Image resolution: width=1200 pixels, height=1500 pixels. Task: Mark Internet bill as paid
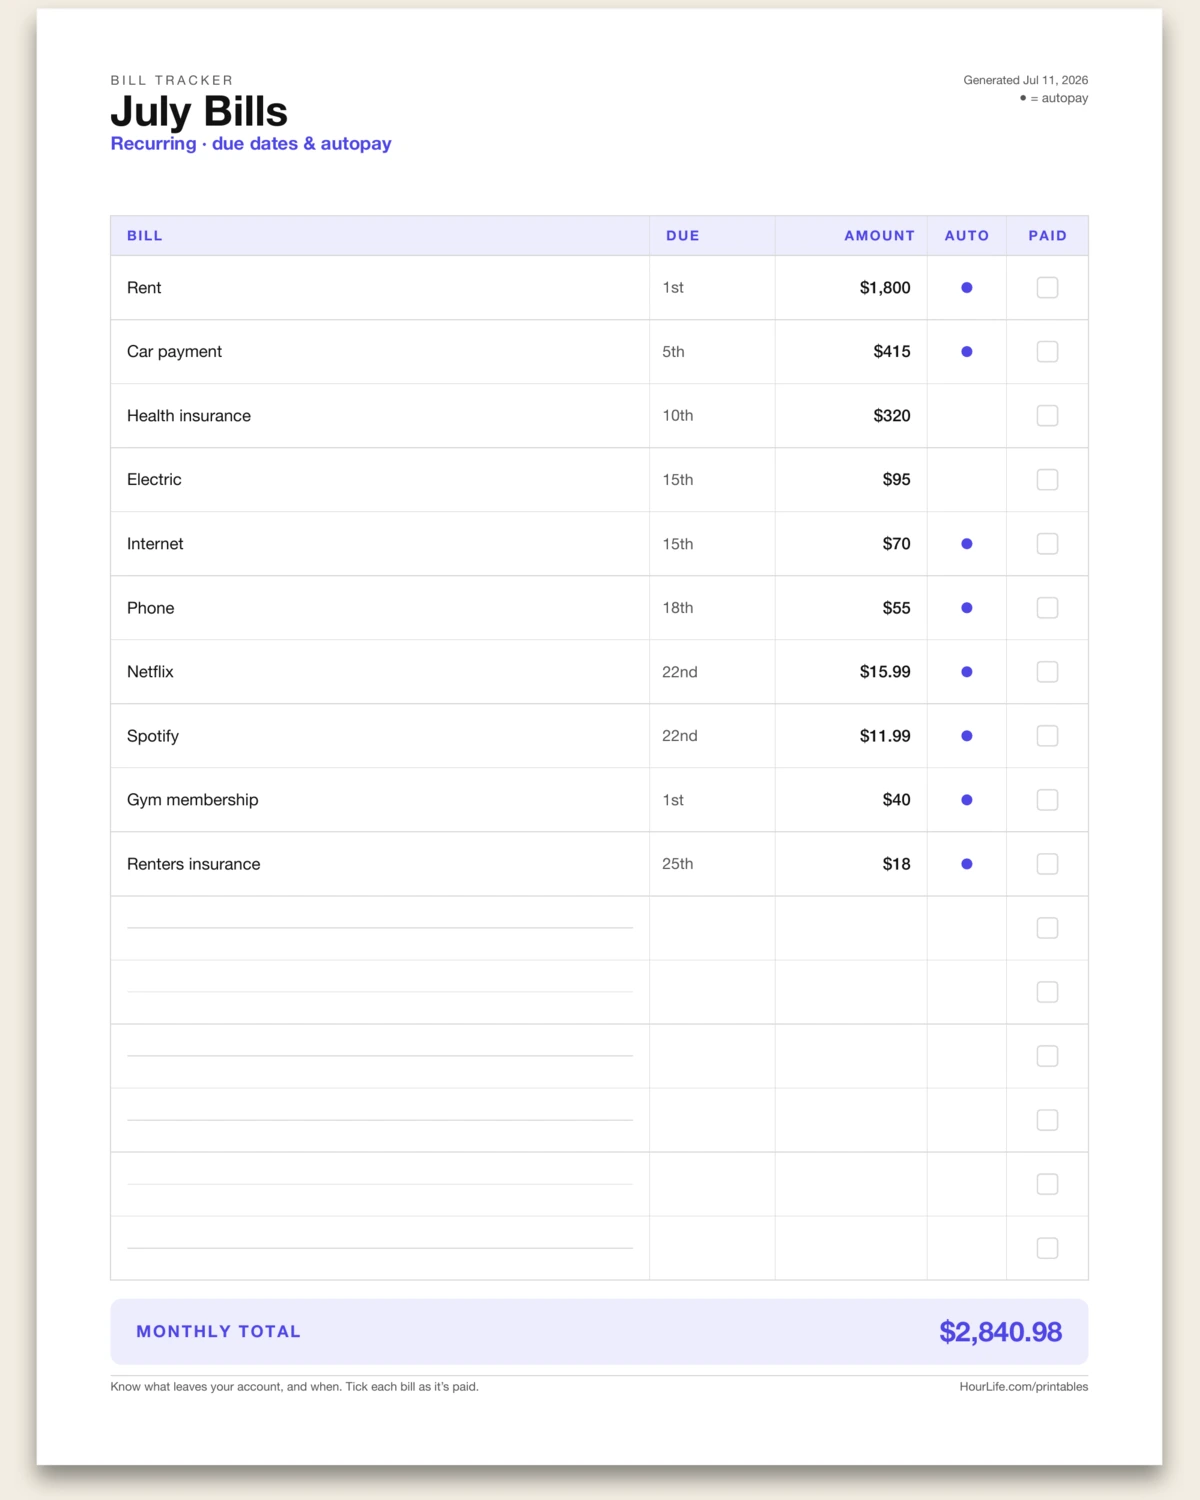coord(1047,544)
